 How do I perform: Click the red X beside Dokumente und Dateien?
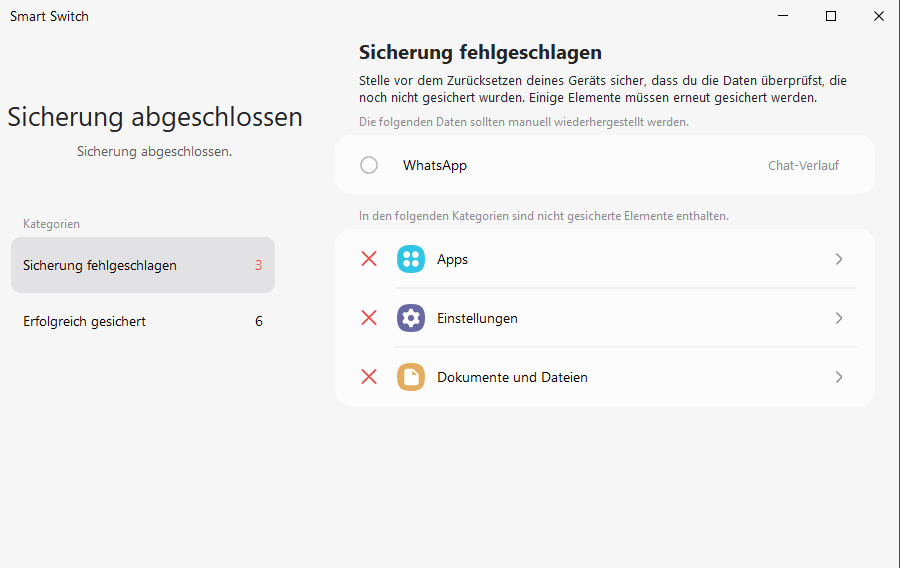pyautogui.click(x=369, y=377)
